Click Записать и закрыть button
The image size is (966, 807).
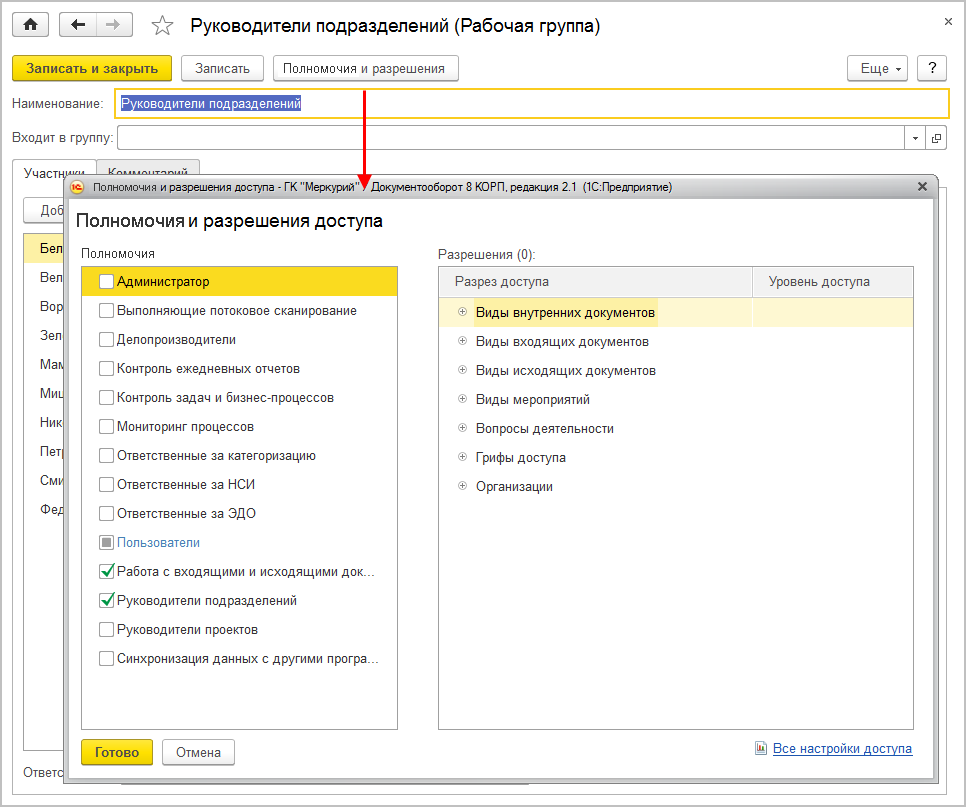coord(92,68)
